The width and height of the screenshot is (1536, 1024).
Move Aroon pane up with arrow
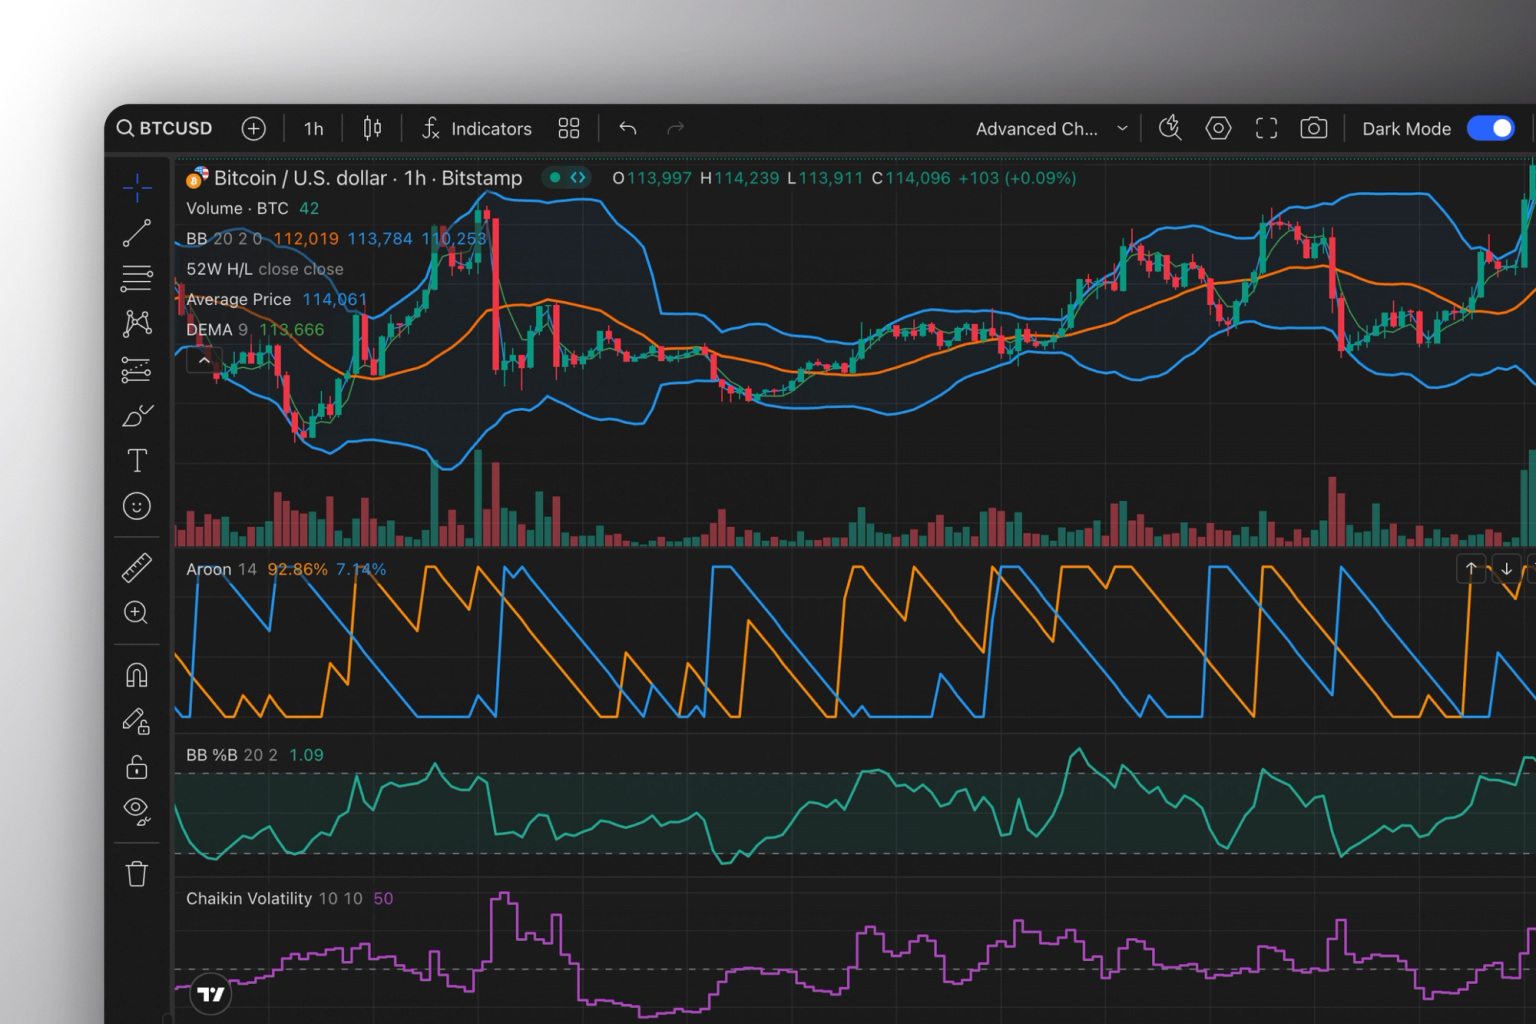tap(1471, 568)
